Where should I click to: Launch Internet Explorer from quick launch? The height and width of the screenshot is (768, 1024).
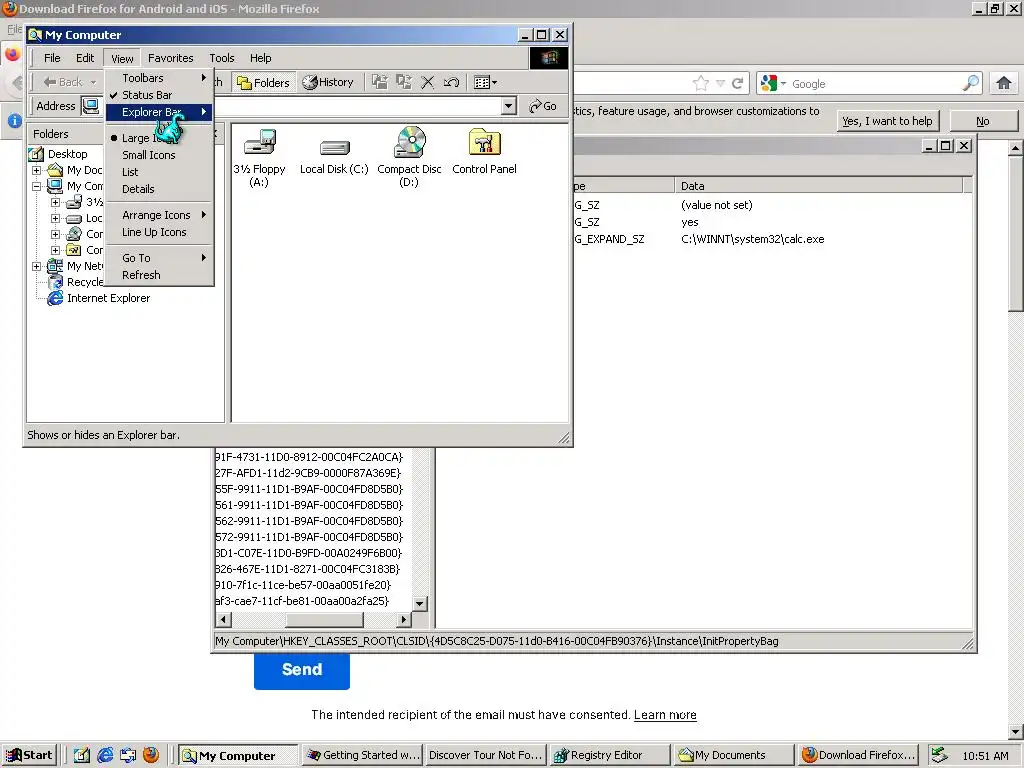[x=105, y=756]
